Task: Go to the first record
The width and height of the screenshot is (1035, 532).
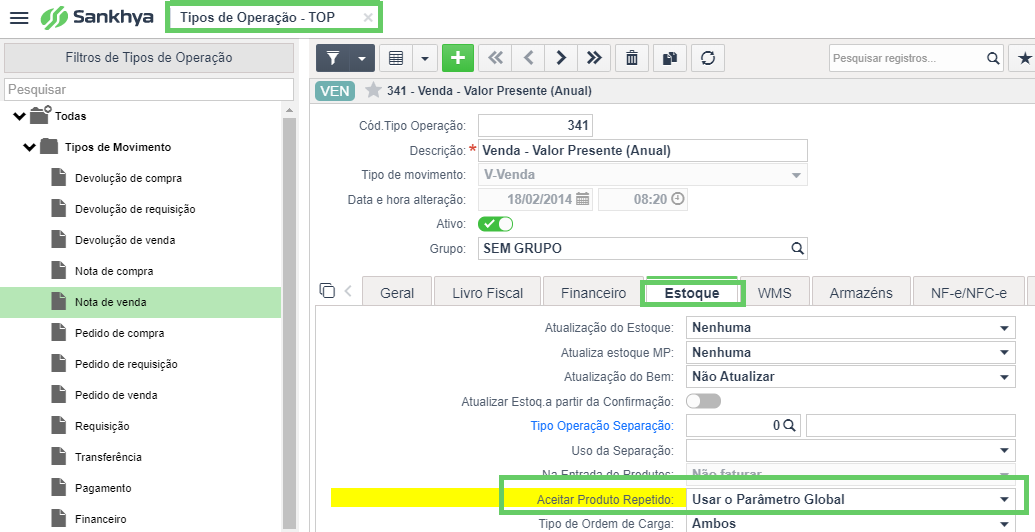Action: [495, 58]
